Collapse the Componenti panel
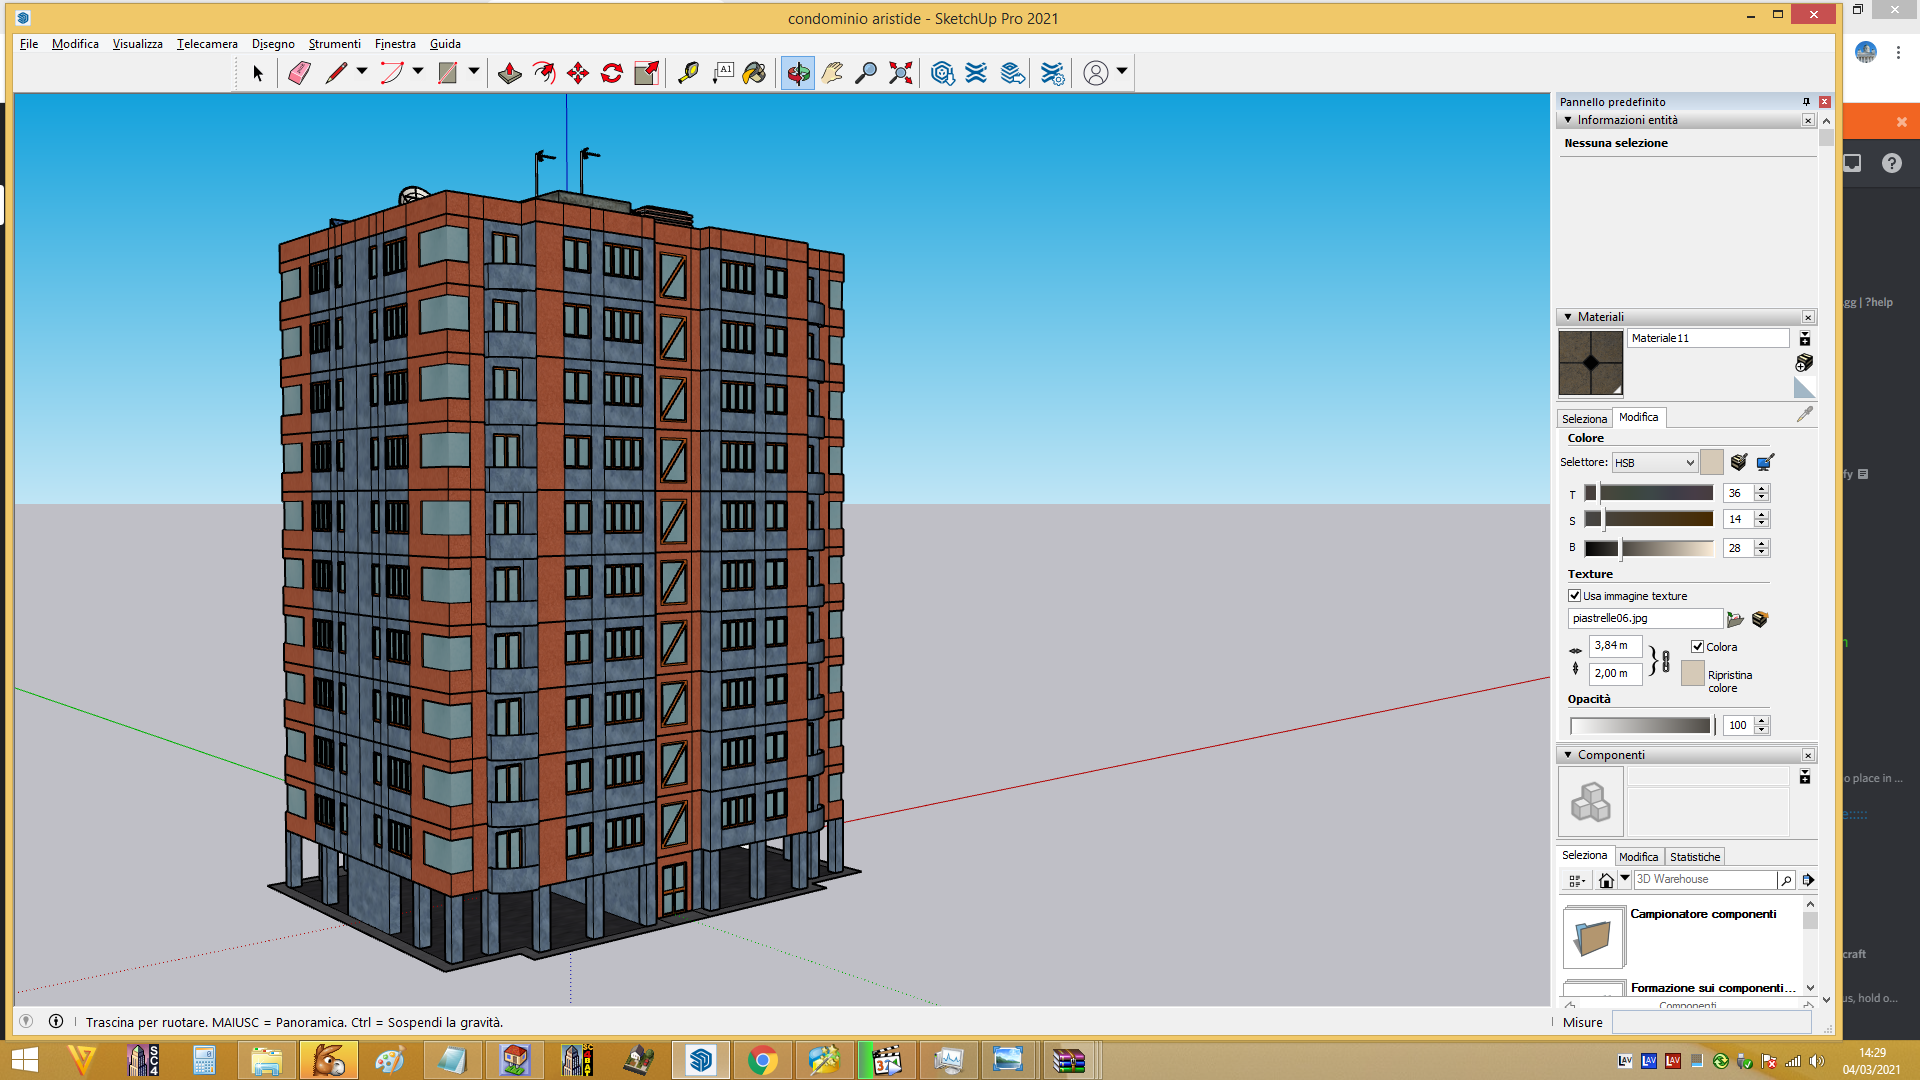Image resolution: width=1920 pixels, height=1080 pixels. point(1568,755)
